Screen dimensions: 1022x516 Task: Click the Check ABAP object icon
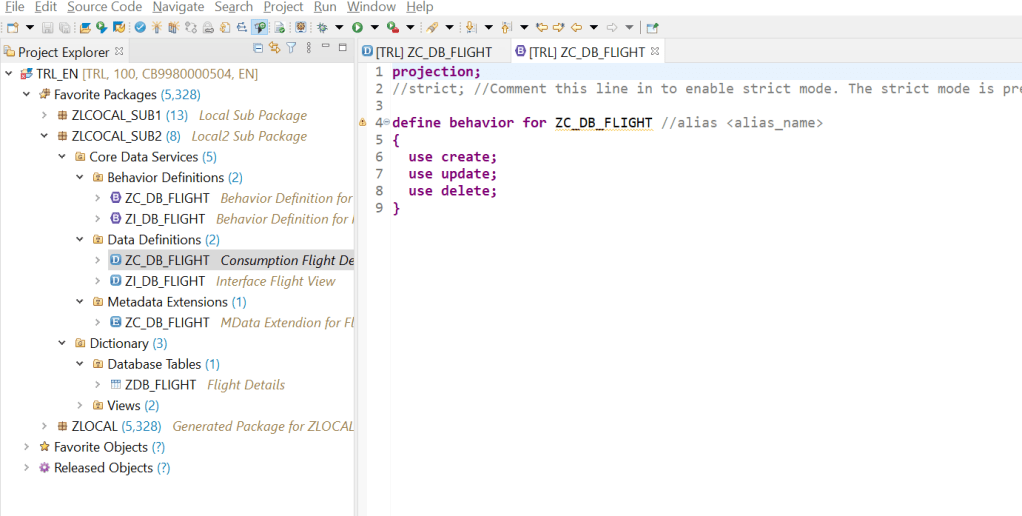tap(140, 27)
